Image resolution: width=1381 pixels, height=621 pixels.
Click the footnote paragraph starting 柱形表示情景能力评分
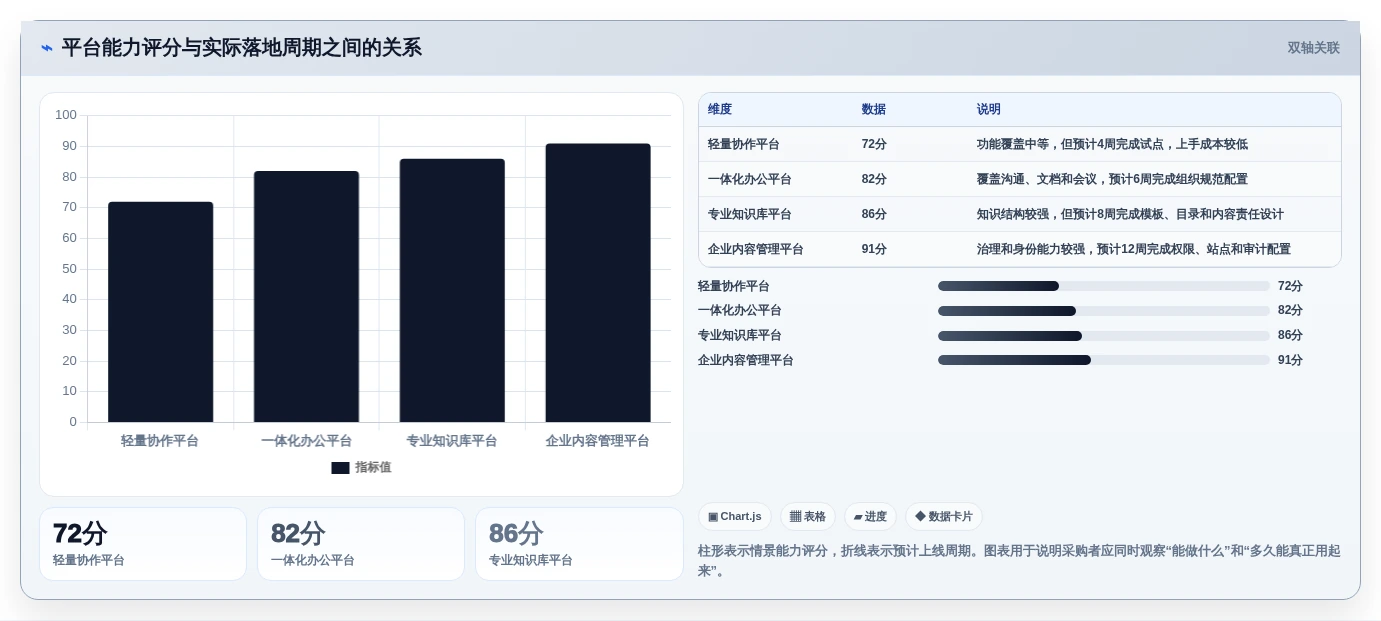coord(1019,560)
